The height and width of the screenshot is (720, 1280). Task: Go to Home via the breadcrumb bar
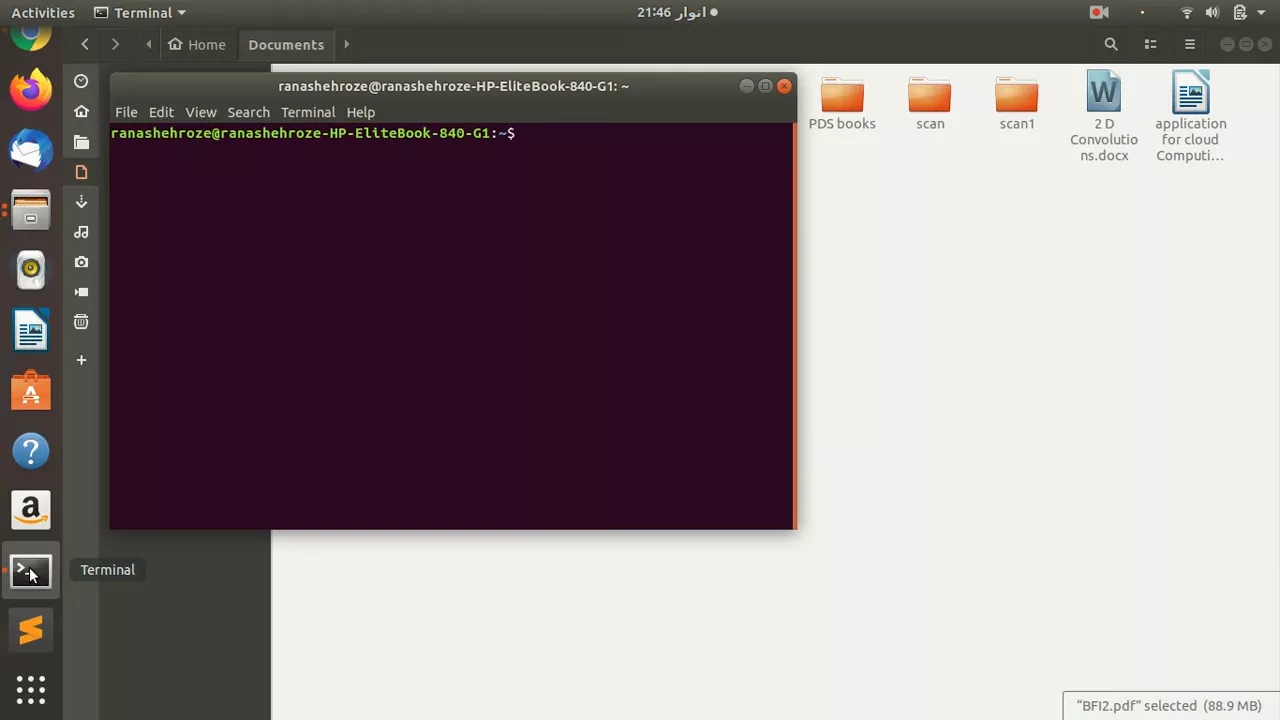pyautogui.click(x=197, y=44)
